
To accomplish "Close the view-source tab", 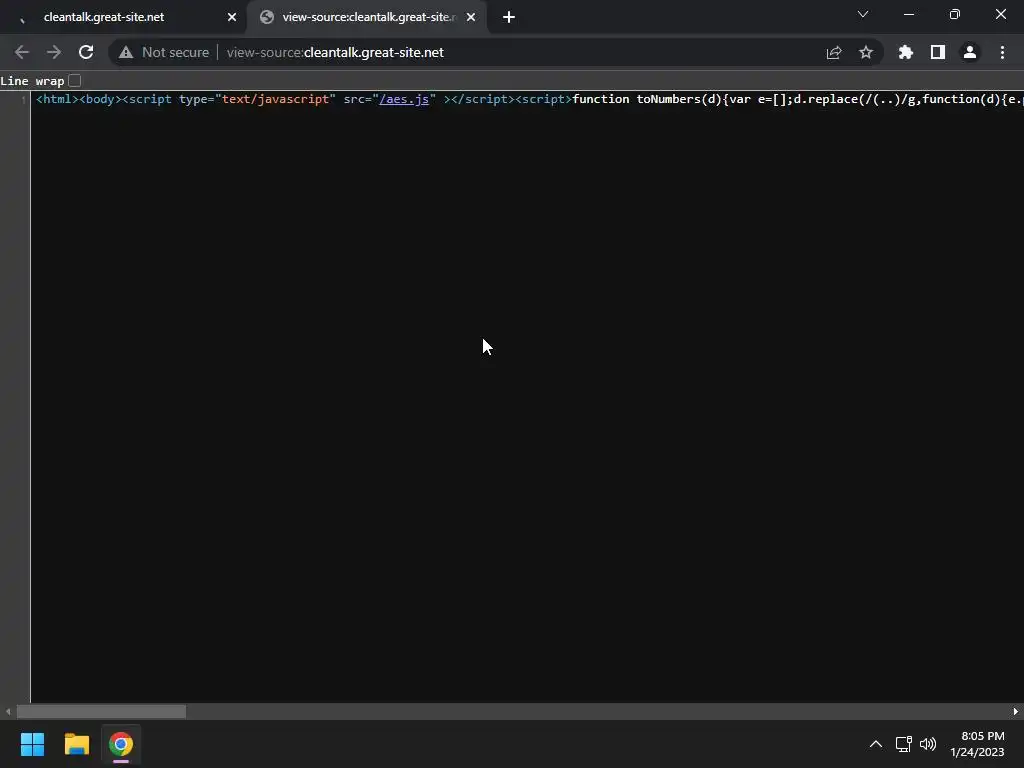I will click(471, 17).
